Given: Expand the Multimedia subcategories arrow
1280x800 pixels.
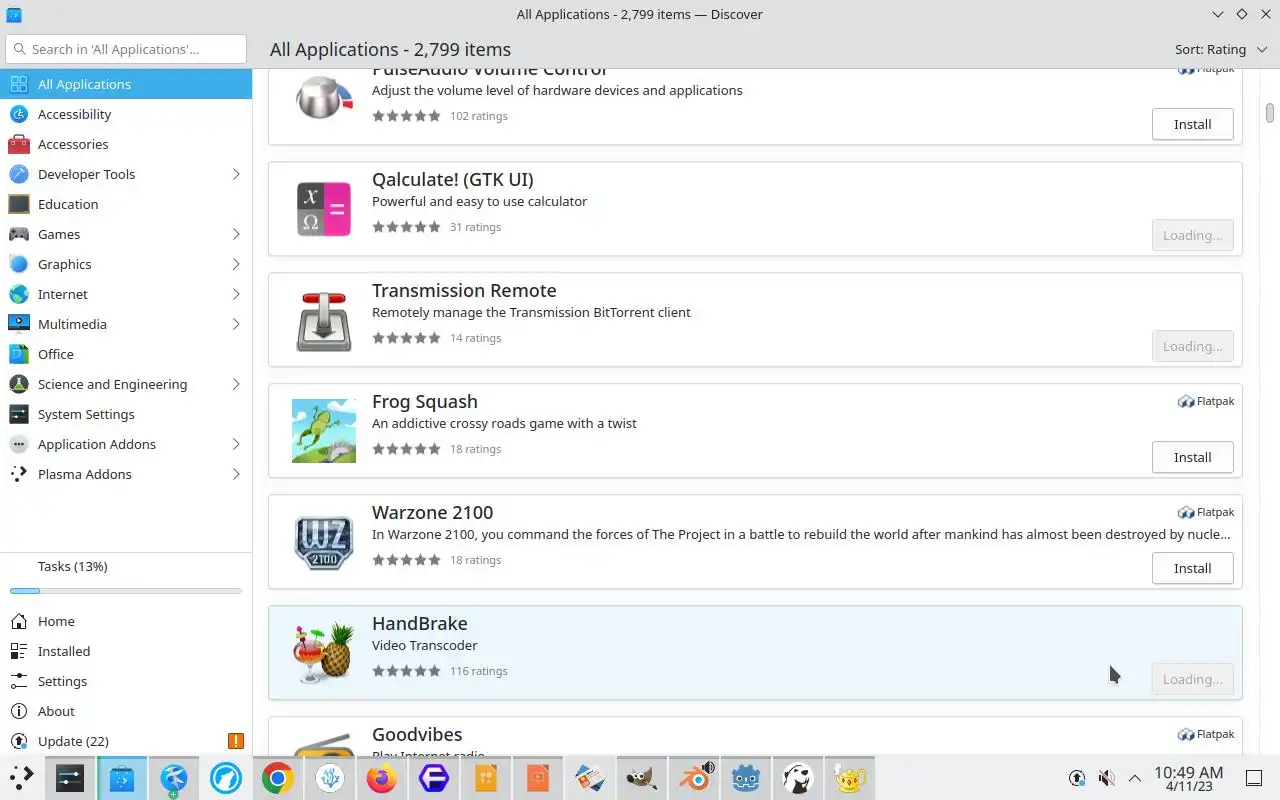Looking at the screenshot, I should pyautogui.click(x=236, y=324).
